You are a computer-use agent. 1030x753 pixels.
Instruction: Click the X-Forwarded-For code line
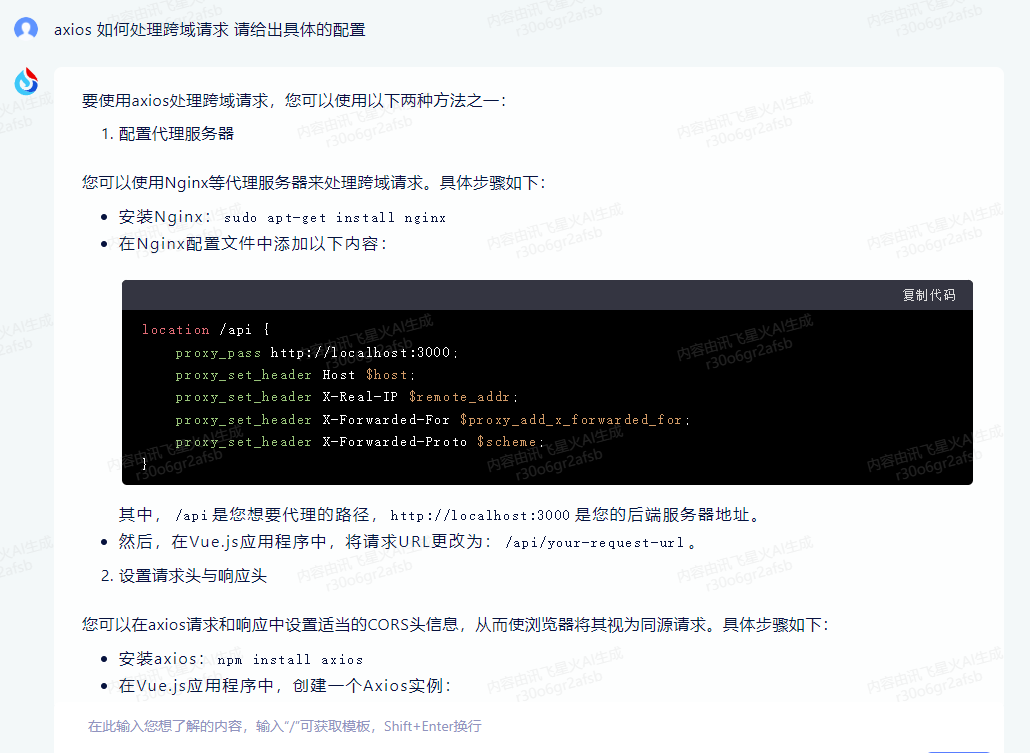(x=433, y=419)
